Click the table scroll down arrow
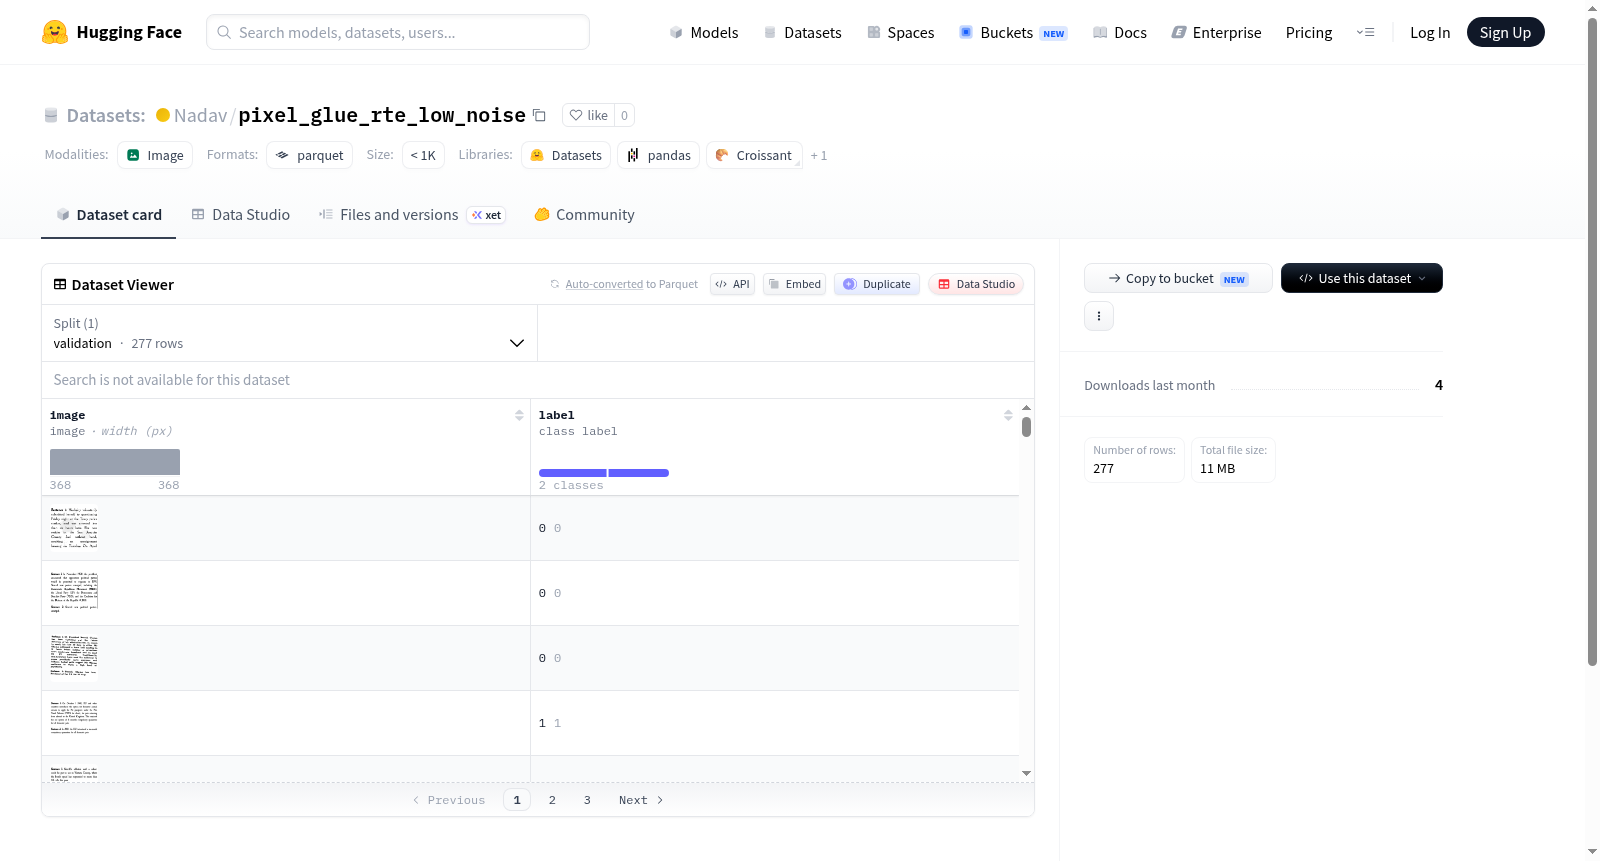Viewport: 1600px width, 861px height. point(1026,773)
